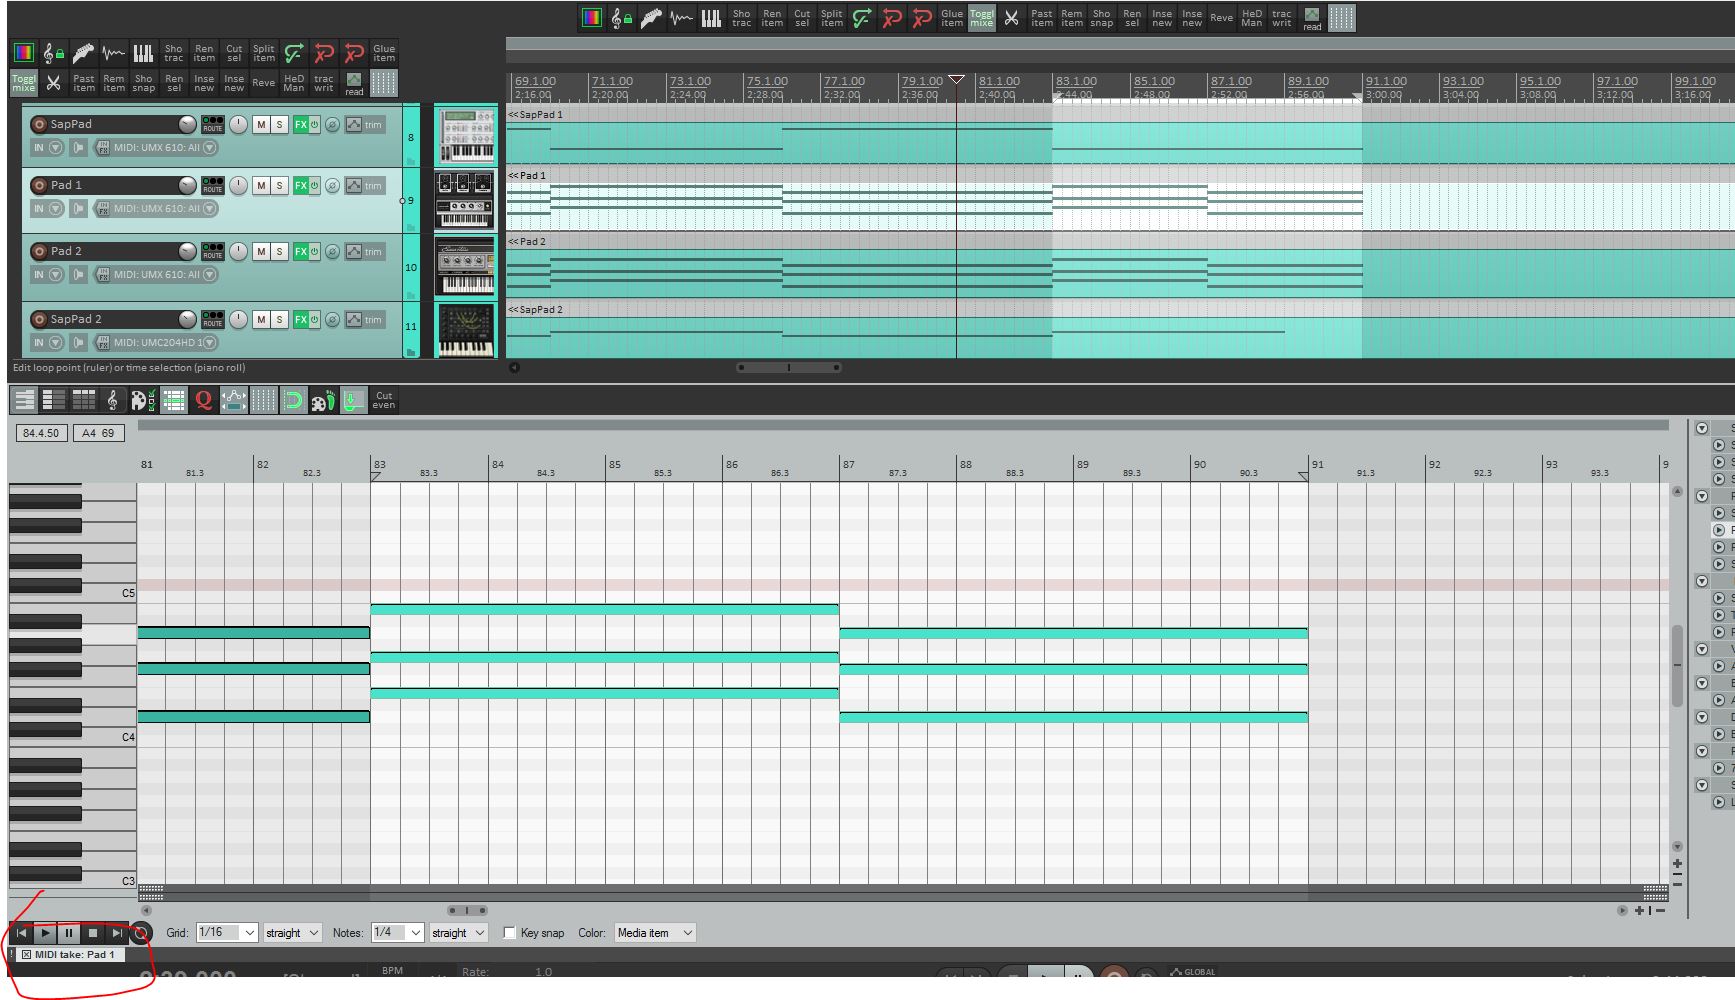
Task: Select the scissors icon in the toolbar above the tracks
Action: point(54,83)
